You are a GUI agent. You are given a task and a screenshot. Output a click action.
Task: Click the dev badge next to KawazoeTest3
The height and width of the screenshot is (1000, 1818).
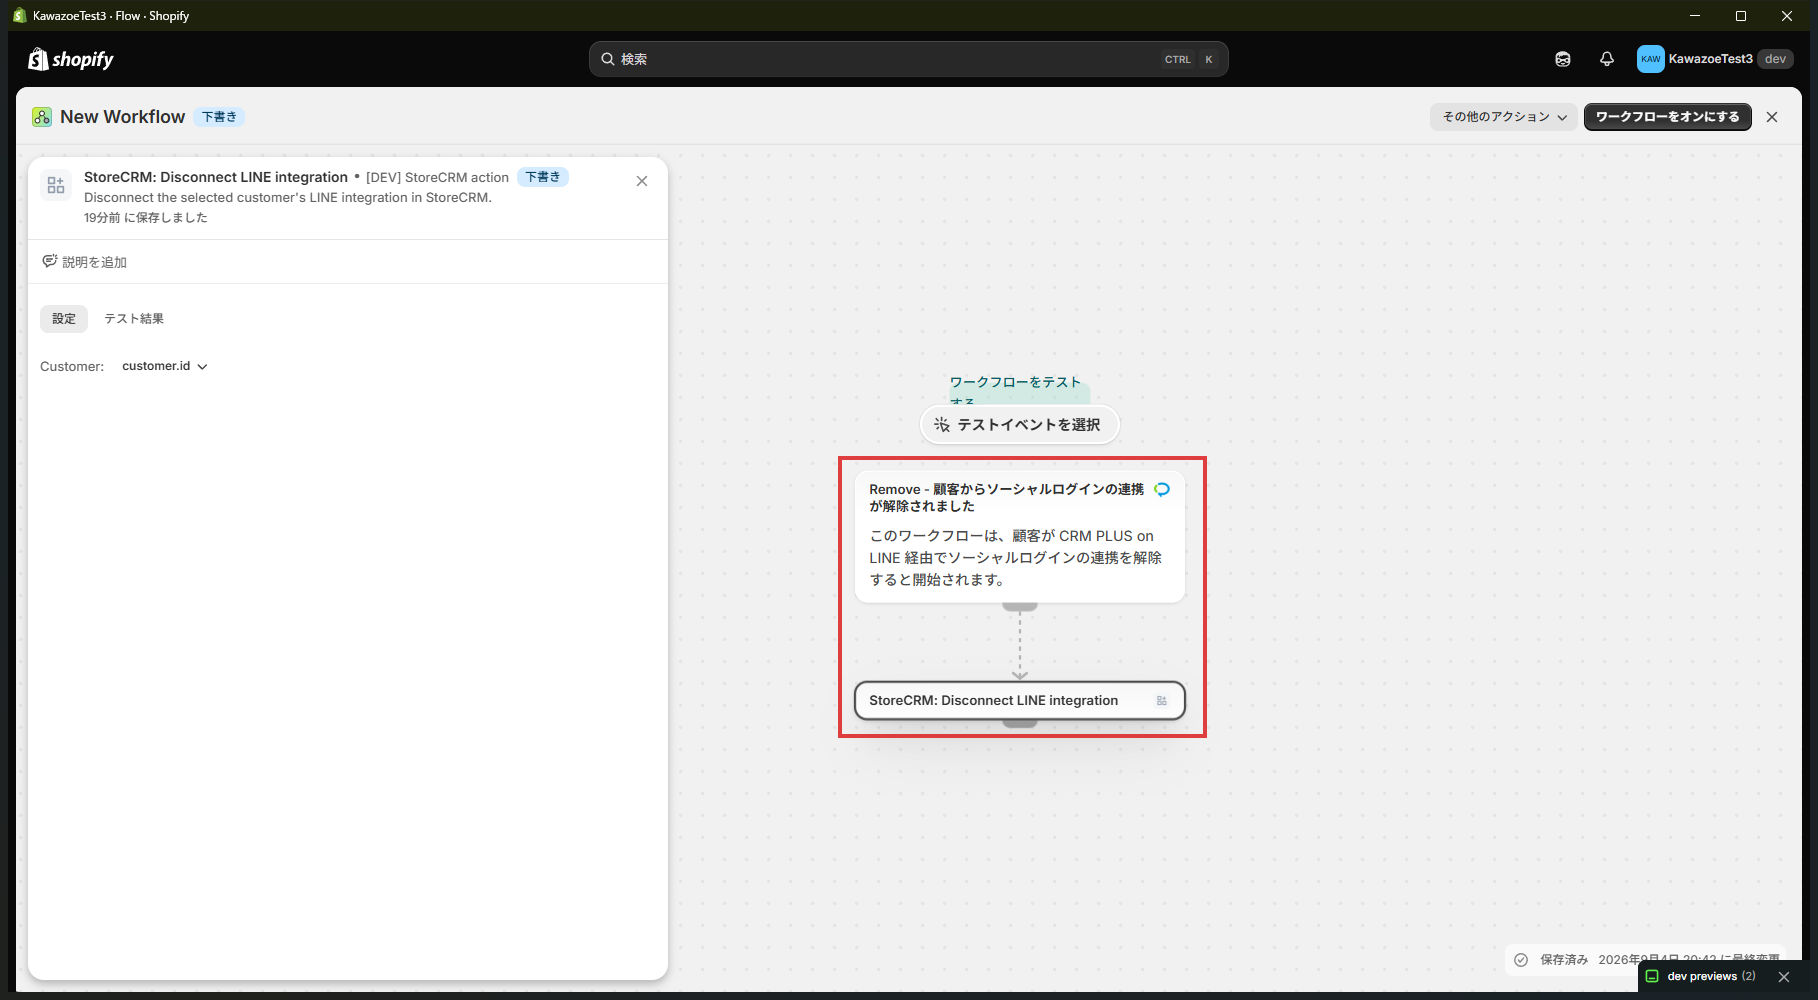point(1775,59)
